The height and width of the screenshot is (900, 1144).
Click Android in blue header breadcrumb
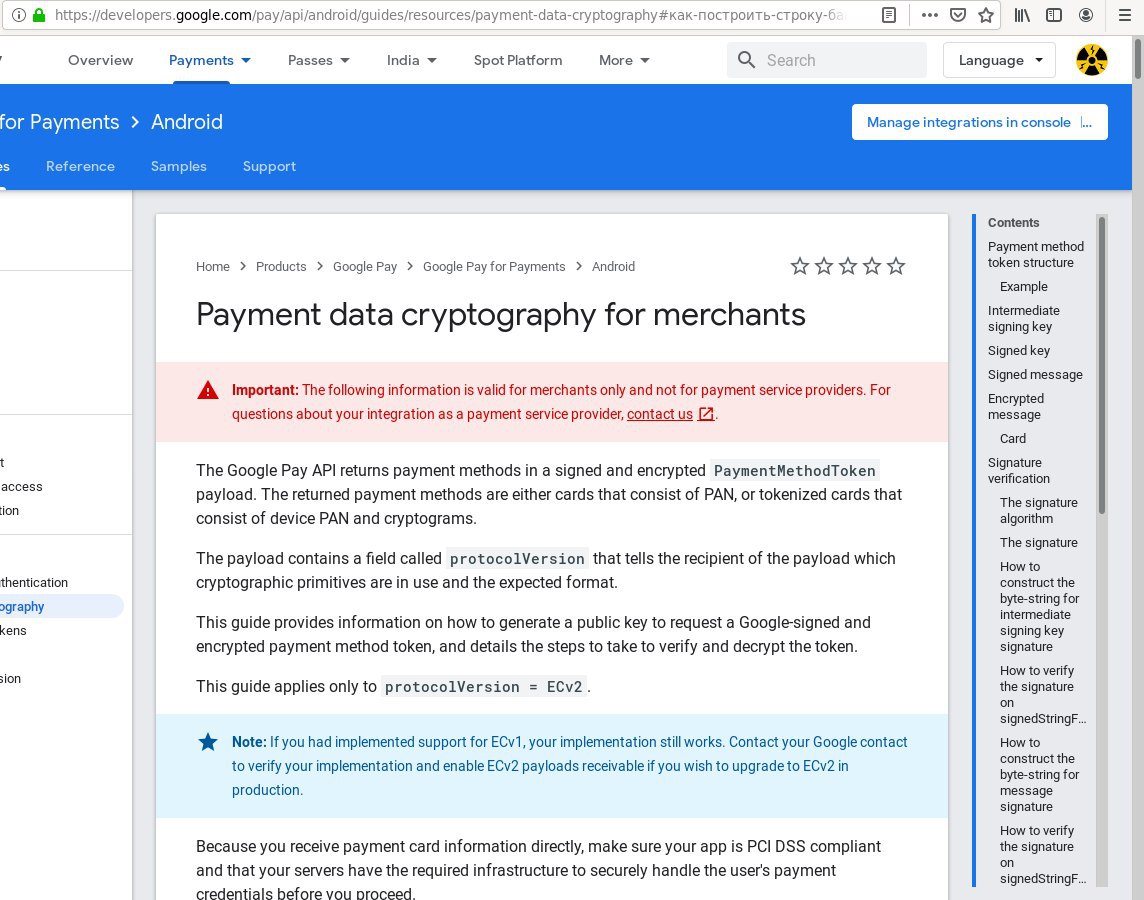coord(187,122)
